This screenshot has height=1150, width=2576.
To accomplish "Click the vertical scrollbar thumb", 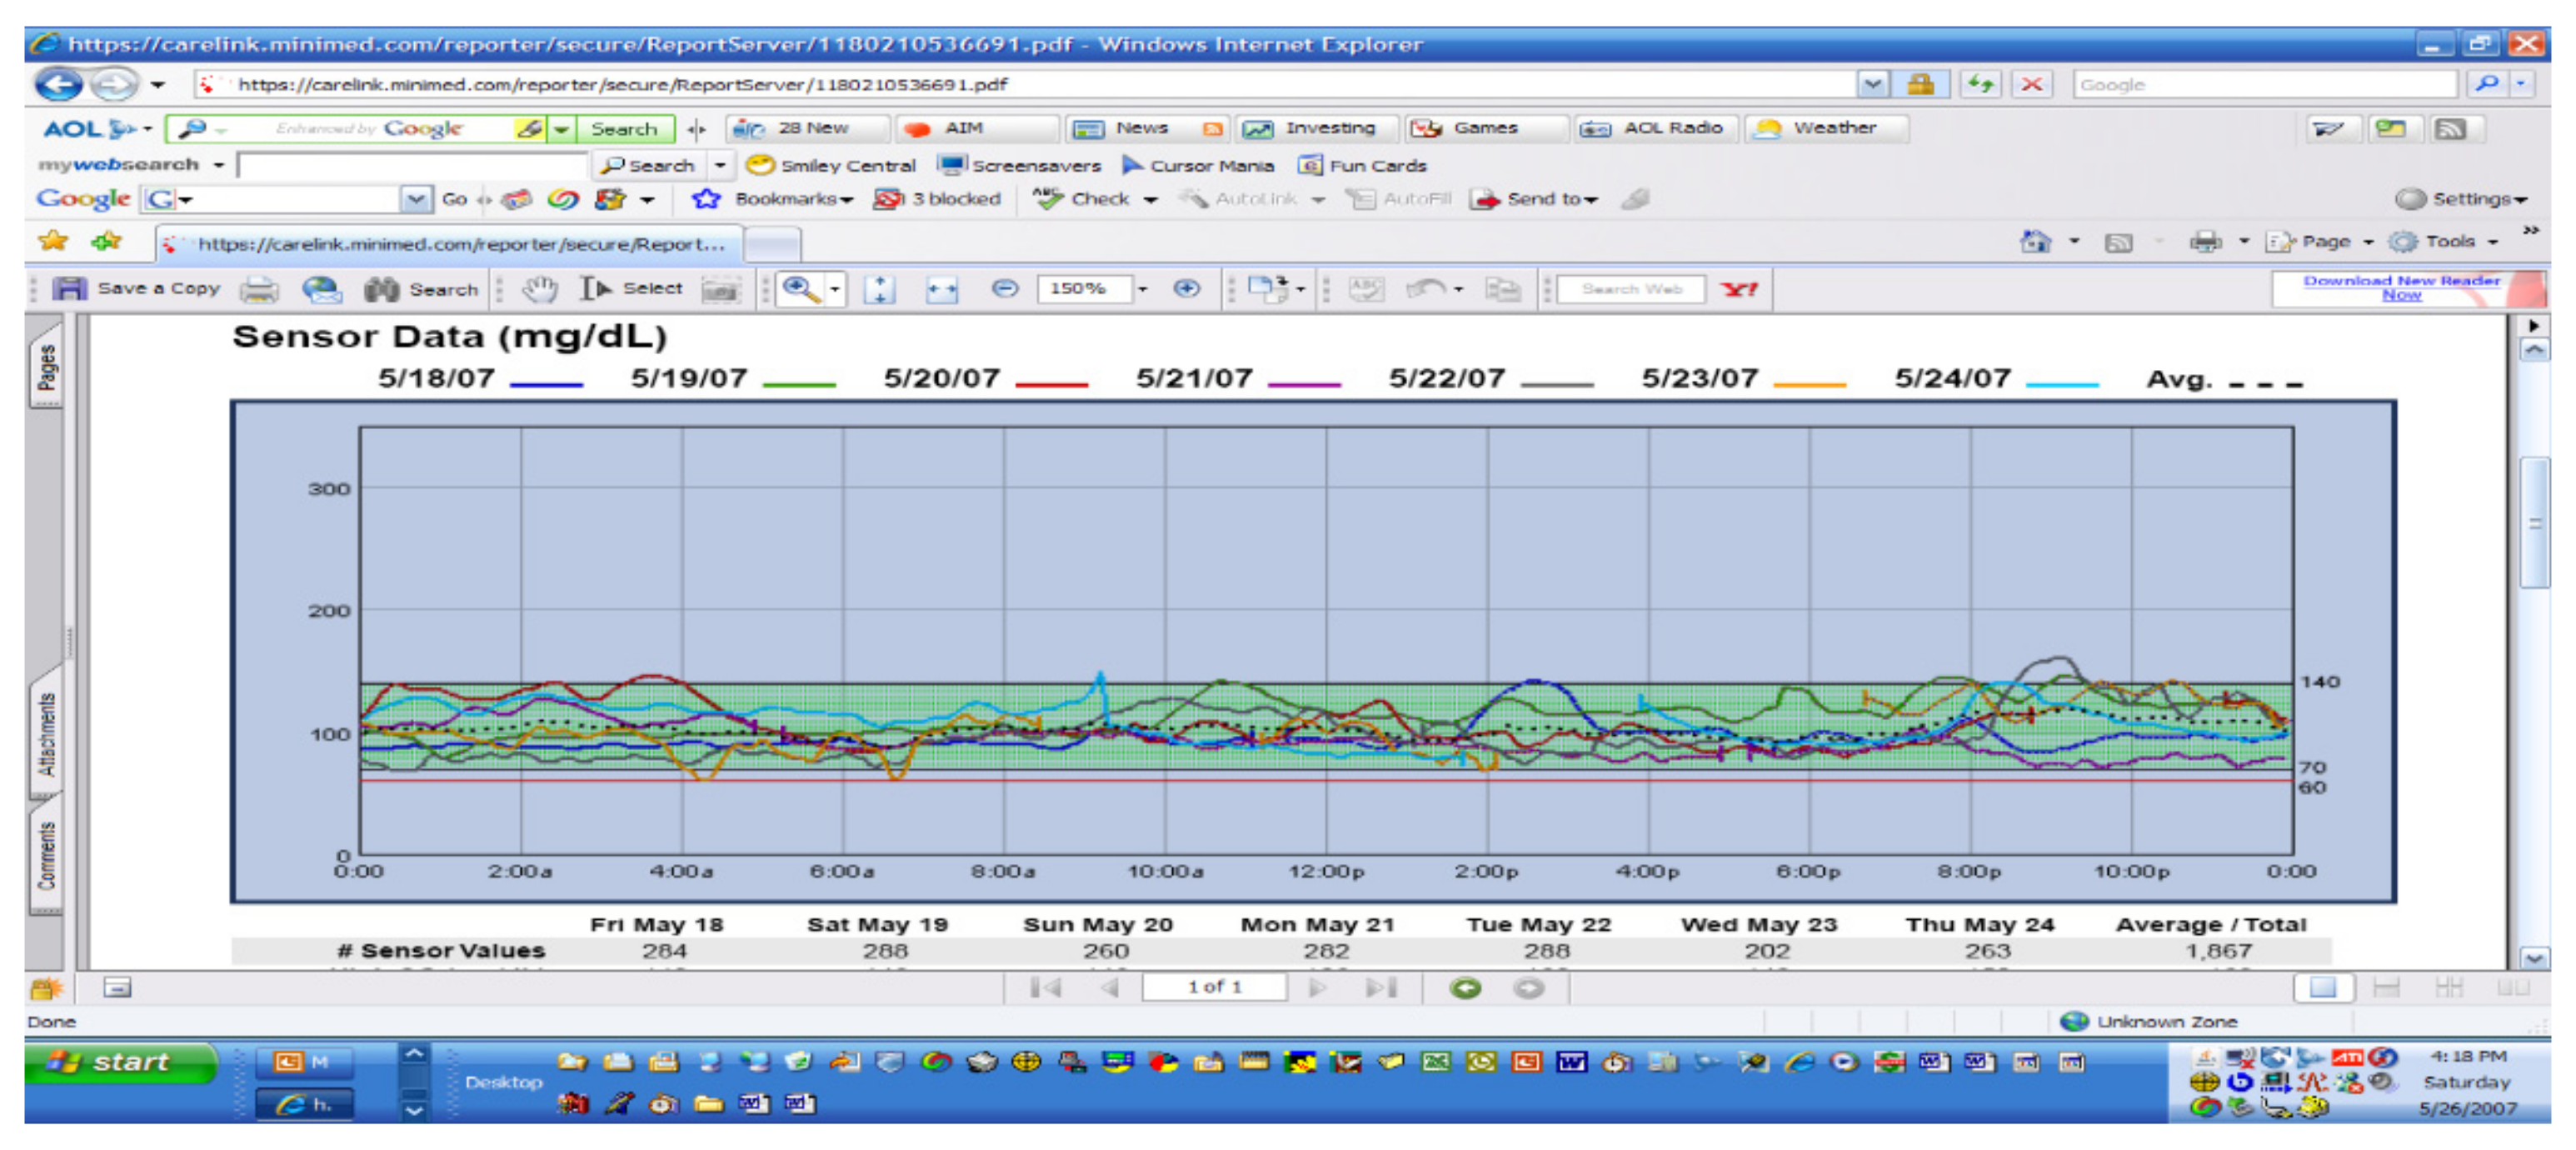I will 2534,523.
